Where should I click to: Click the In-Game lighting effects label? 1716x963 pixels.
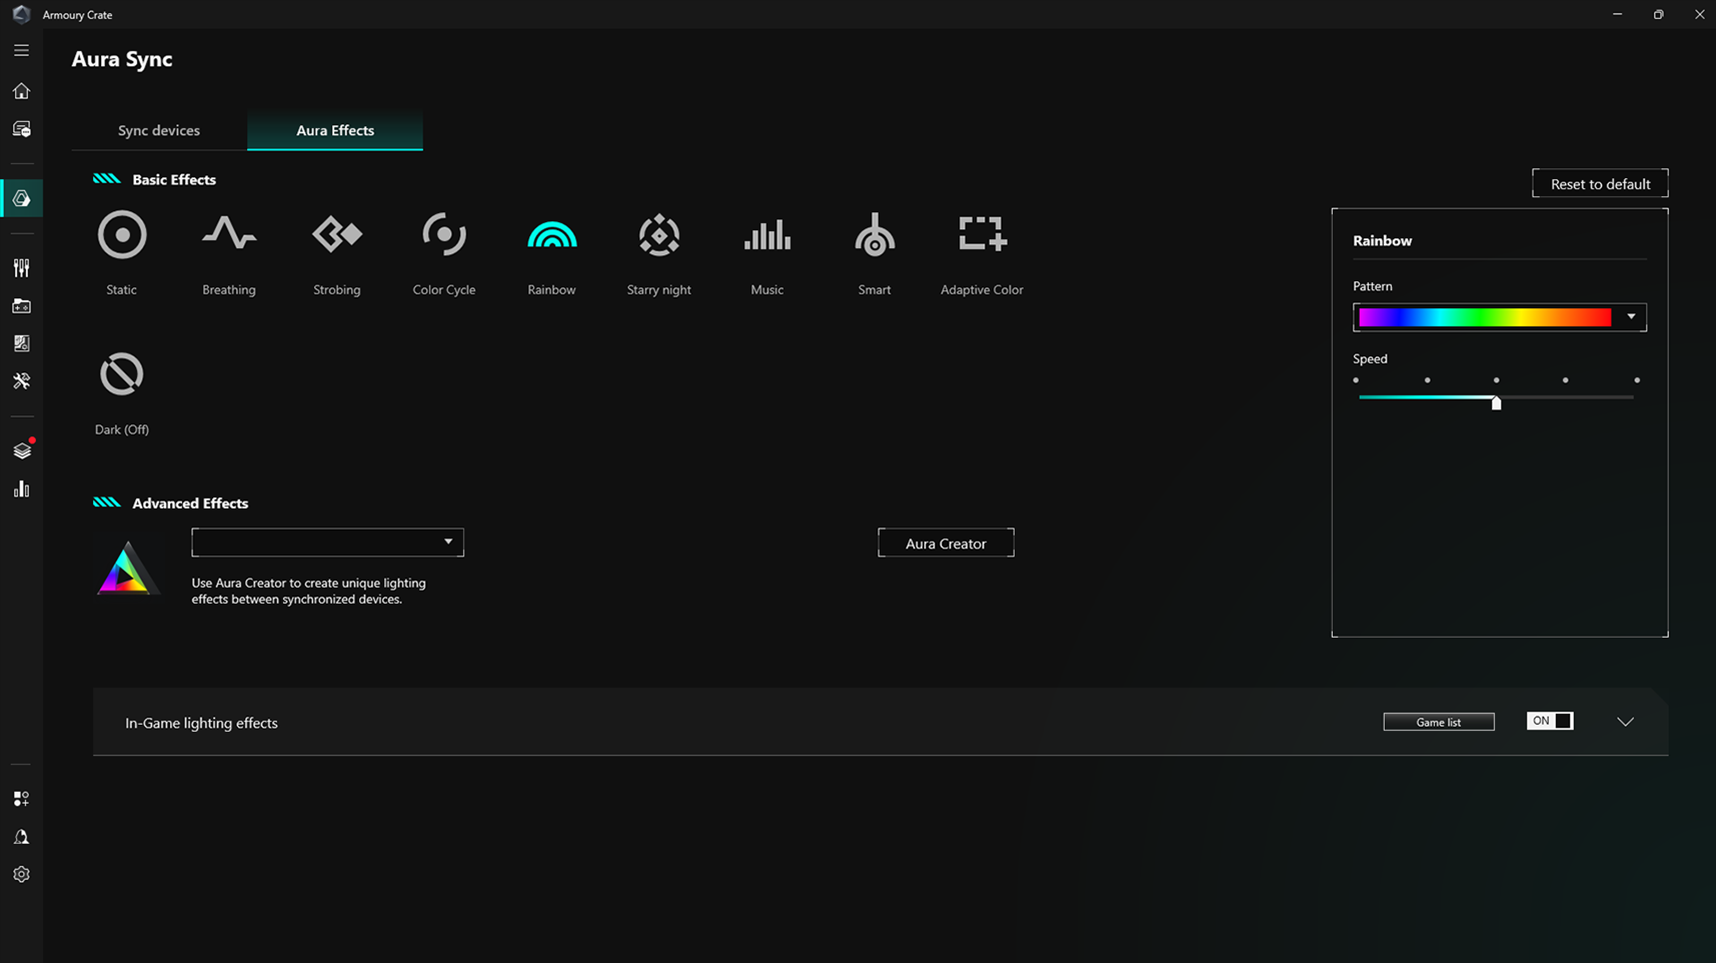click(x=201, y=723)
